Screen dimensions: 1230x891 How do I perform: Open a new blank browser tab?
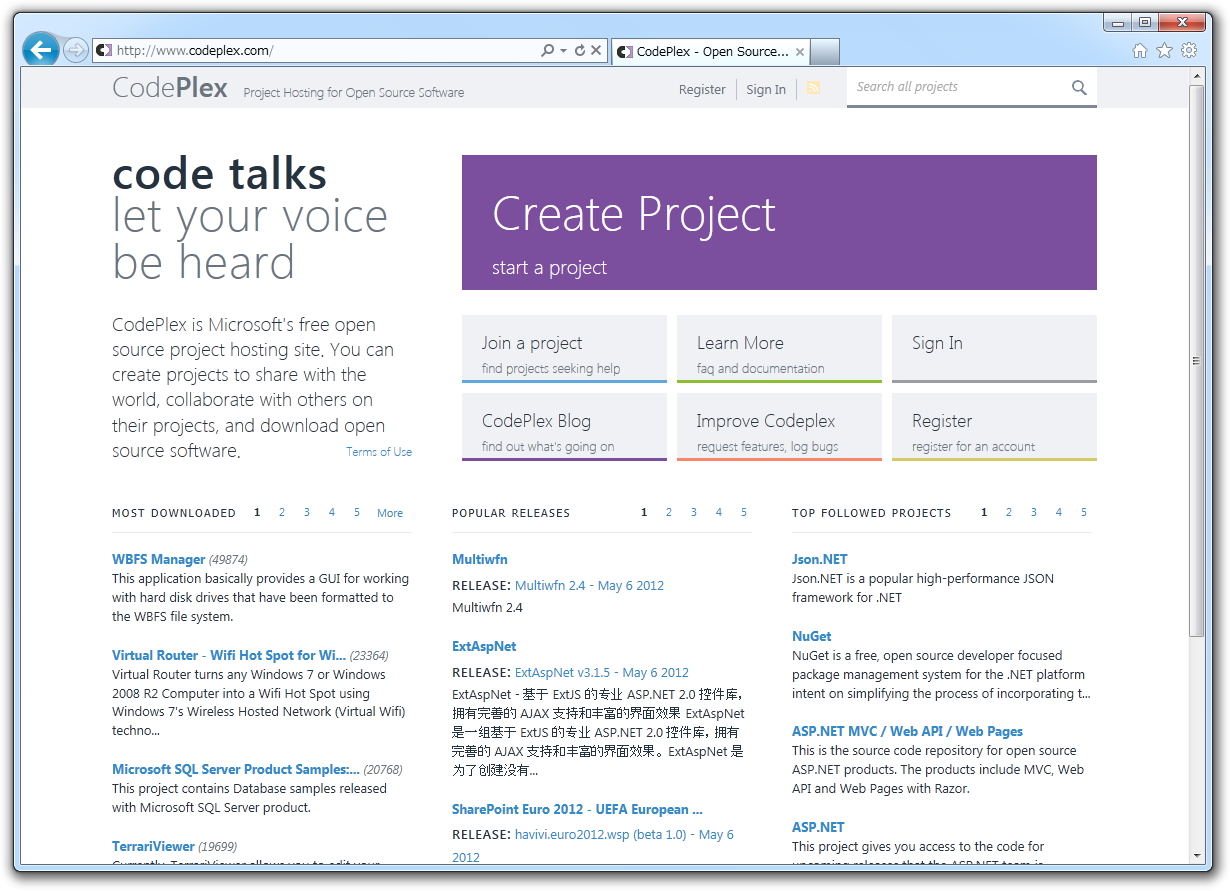click(x=825, y=51)
